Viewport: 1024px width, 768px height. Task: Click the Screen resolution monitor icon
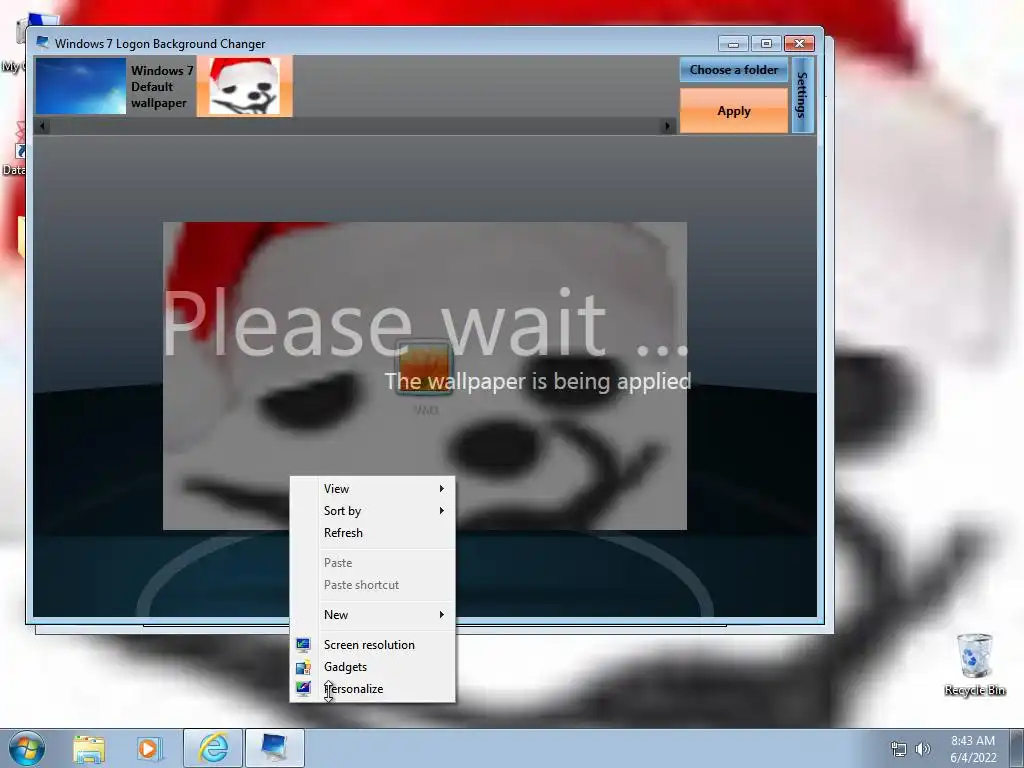pos(303,645)
